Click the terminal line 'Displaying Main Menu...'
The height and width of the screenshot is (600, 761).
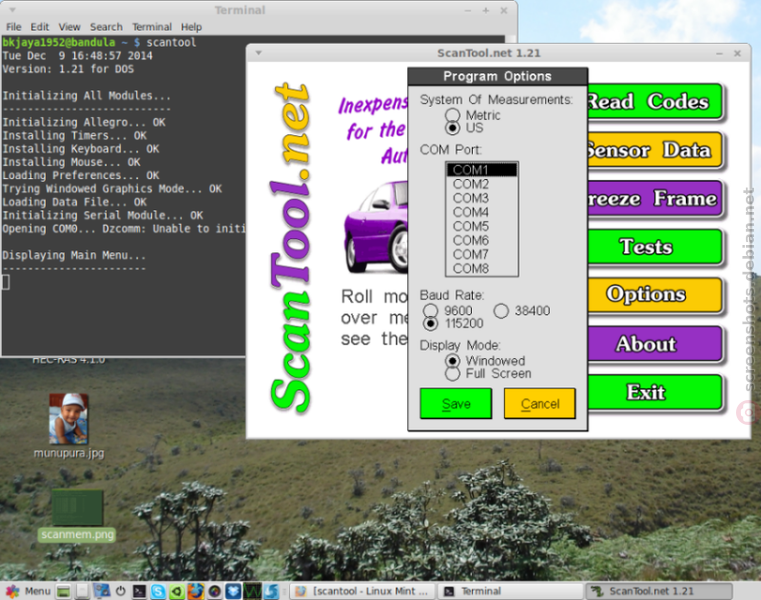click(x=74, y=255)
